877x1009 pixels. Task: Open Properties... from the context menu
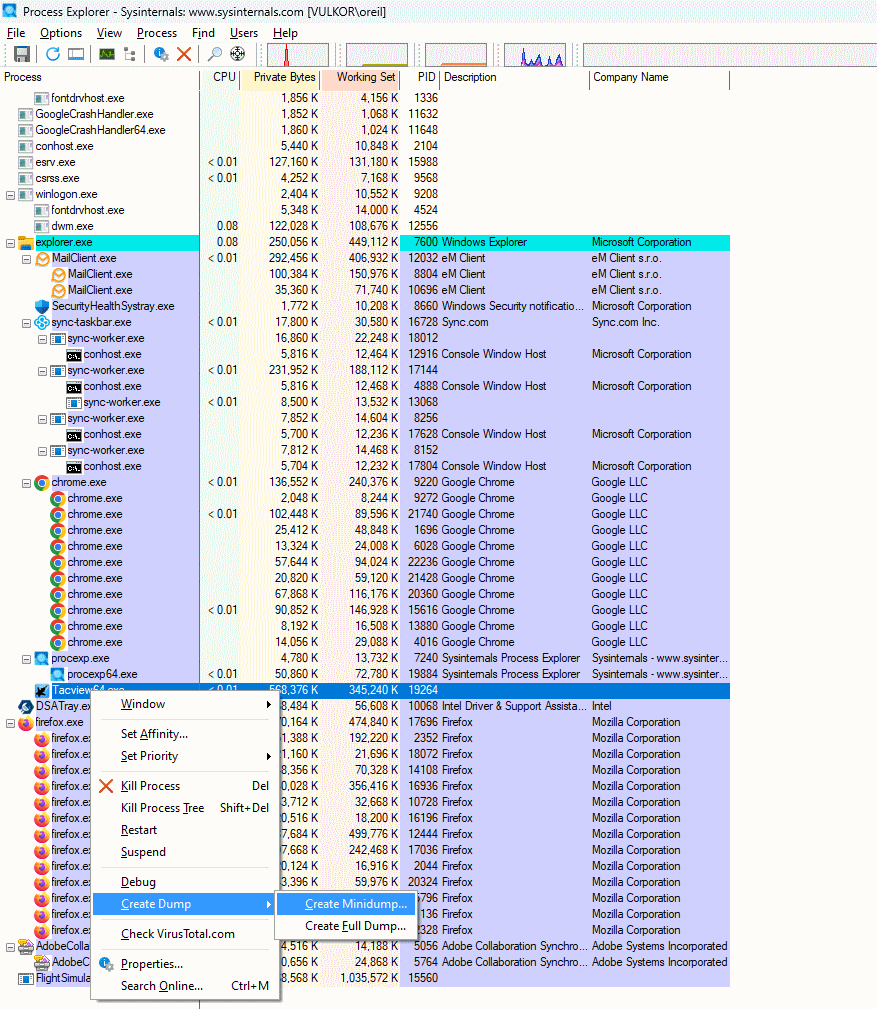185,964
